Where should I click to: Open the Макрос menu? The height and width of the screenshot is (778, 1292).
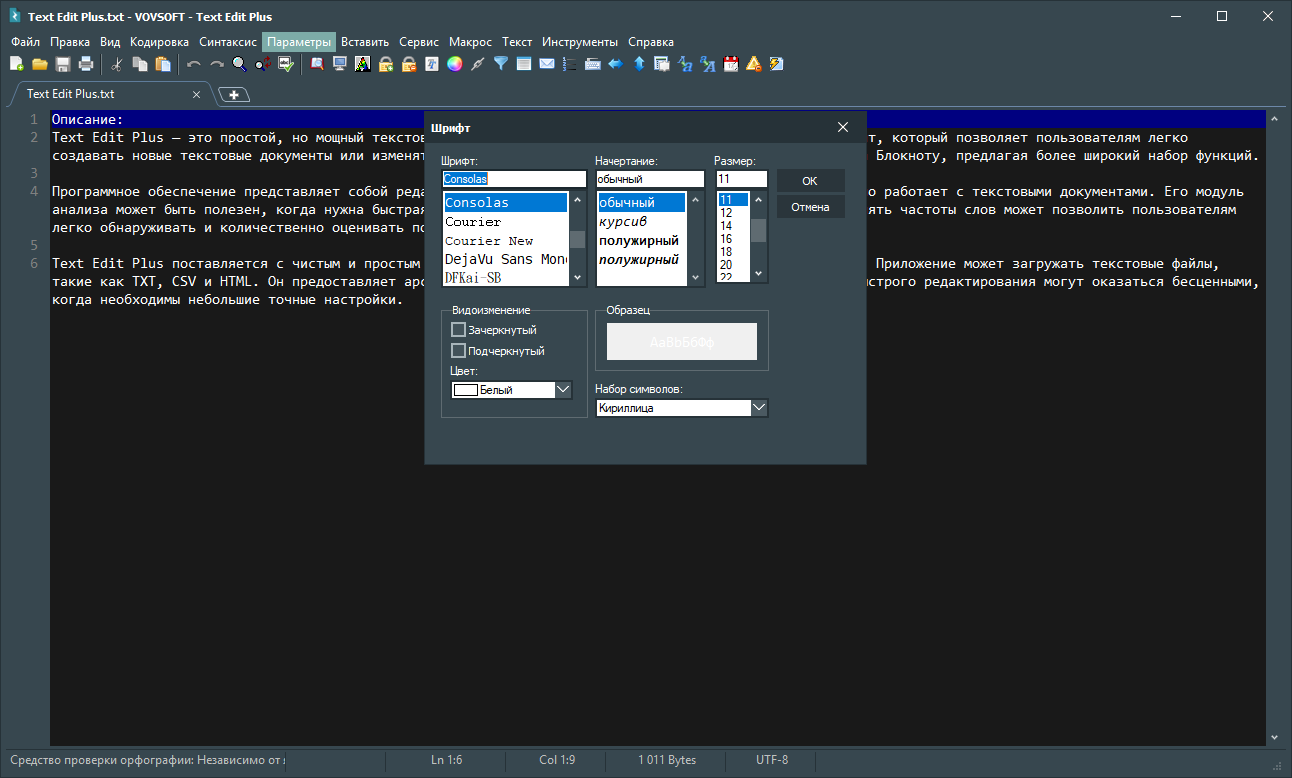[470, 42]
